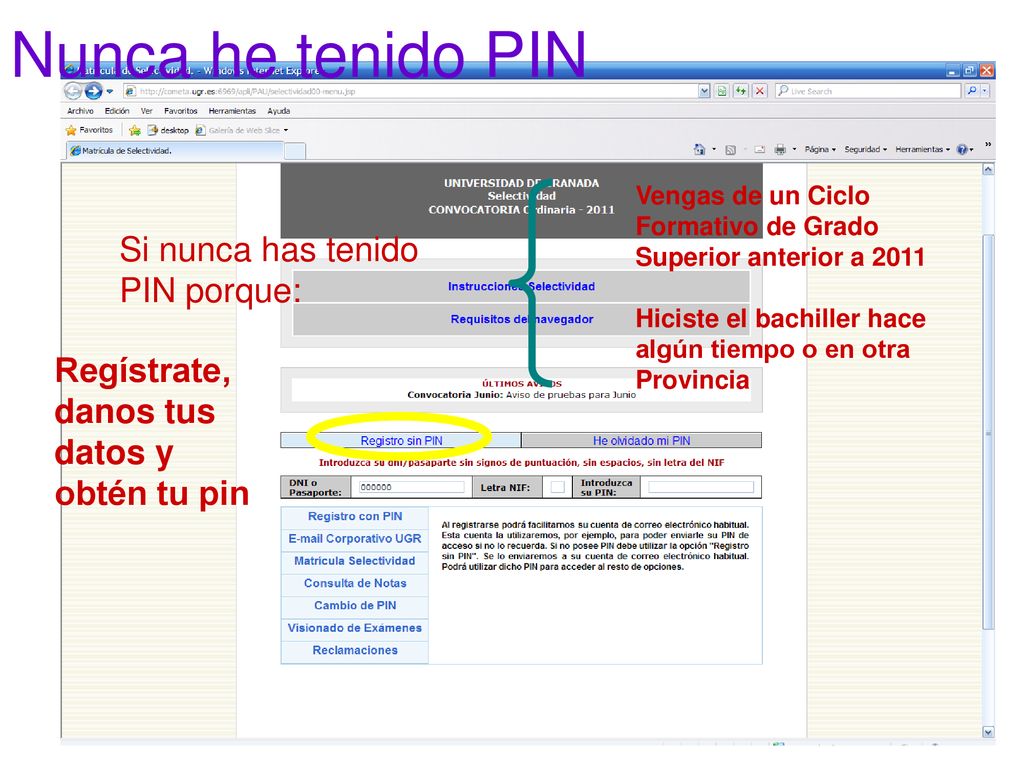Image resolution: width=1024 pixels, height=768 pixels.
Task: Open a new tab with the blank tab button
Action: point(295,152)
